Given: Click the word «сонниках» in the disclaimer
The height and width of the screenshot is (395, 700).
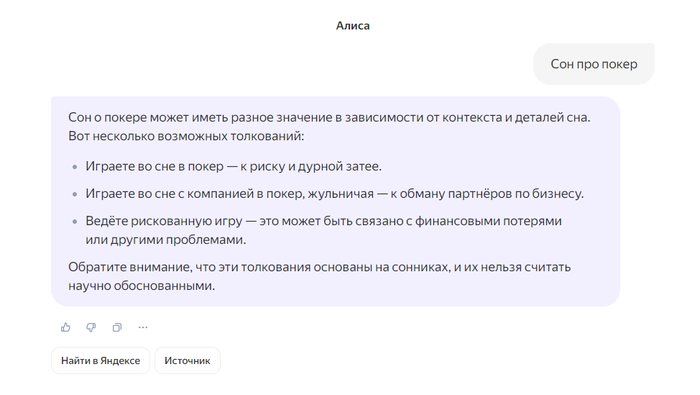Looking at the screenshot, I should tap(421, 267).
